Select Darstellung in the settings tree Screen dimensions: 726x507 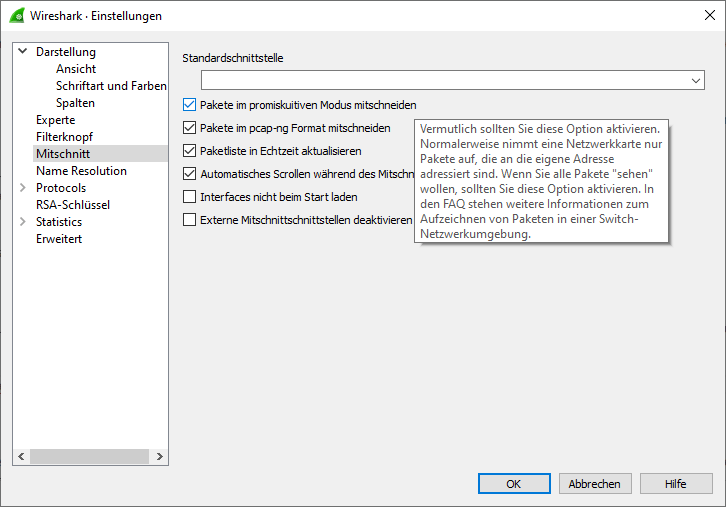[66, 52]
